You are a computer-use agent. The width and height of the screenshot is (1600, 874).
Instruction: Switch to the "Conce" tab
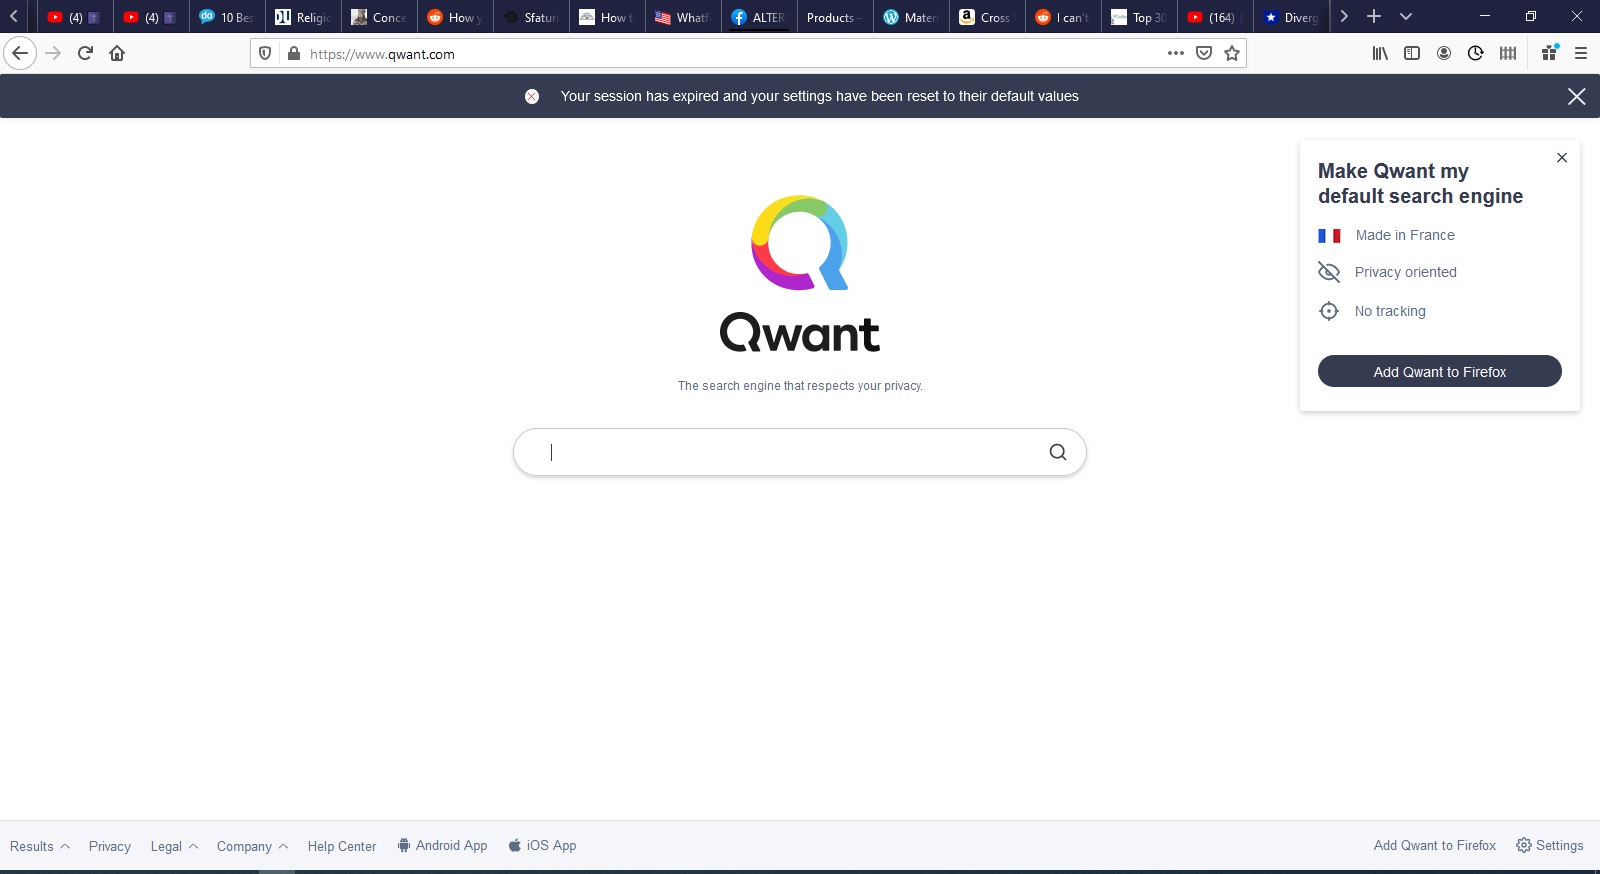[379, 17]
